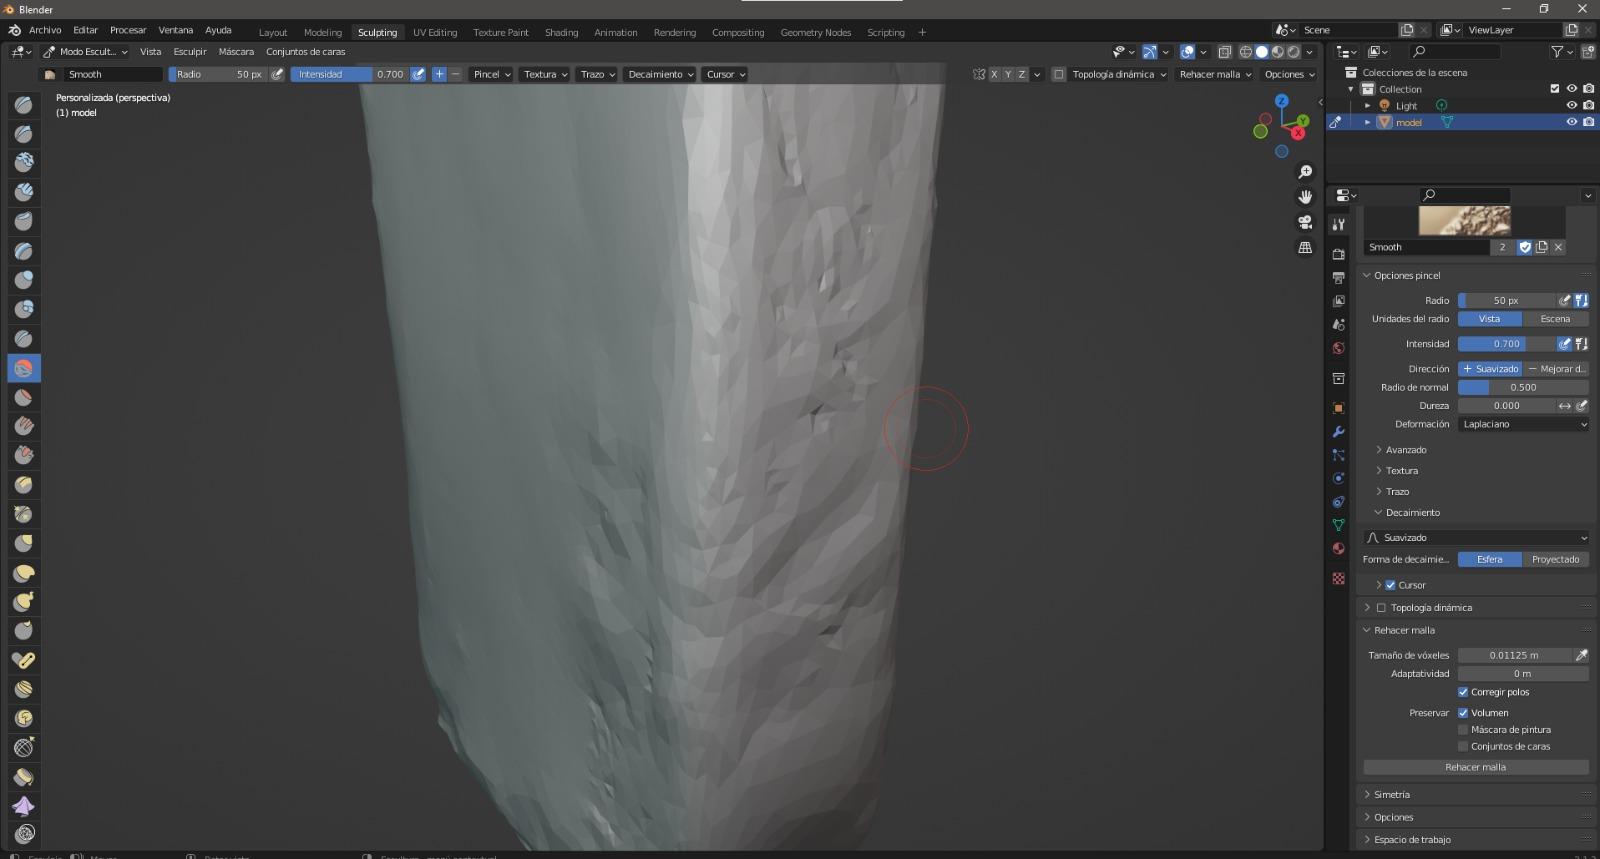The height and width of the screenshot is (859, 1600).
Task: Open the Render properties tab
Action: (1338, 254)
